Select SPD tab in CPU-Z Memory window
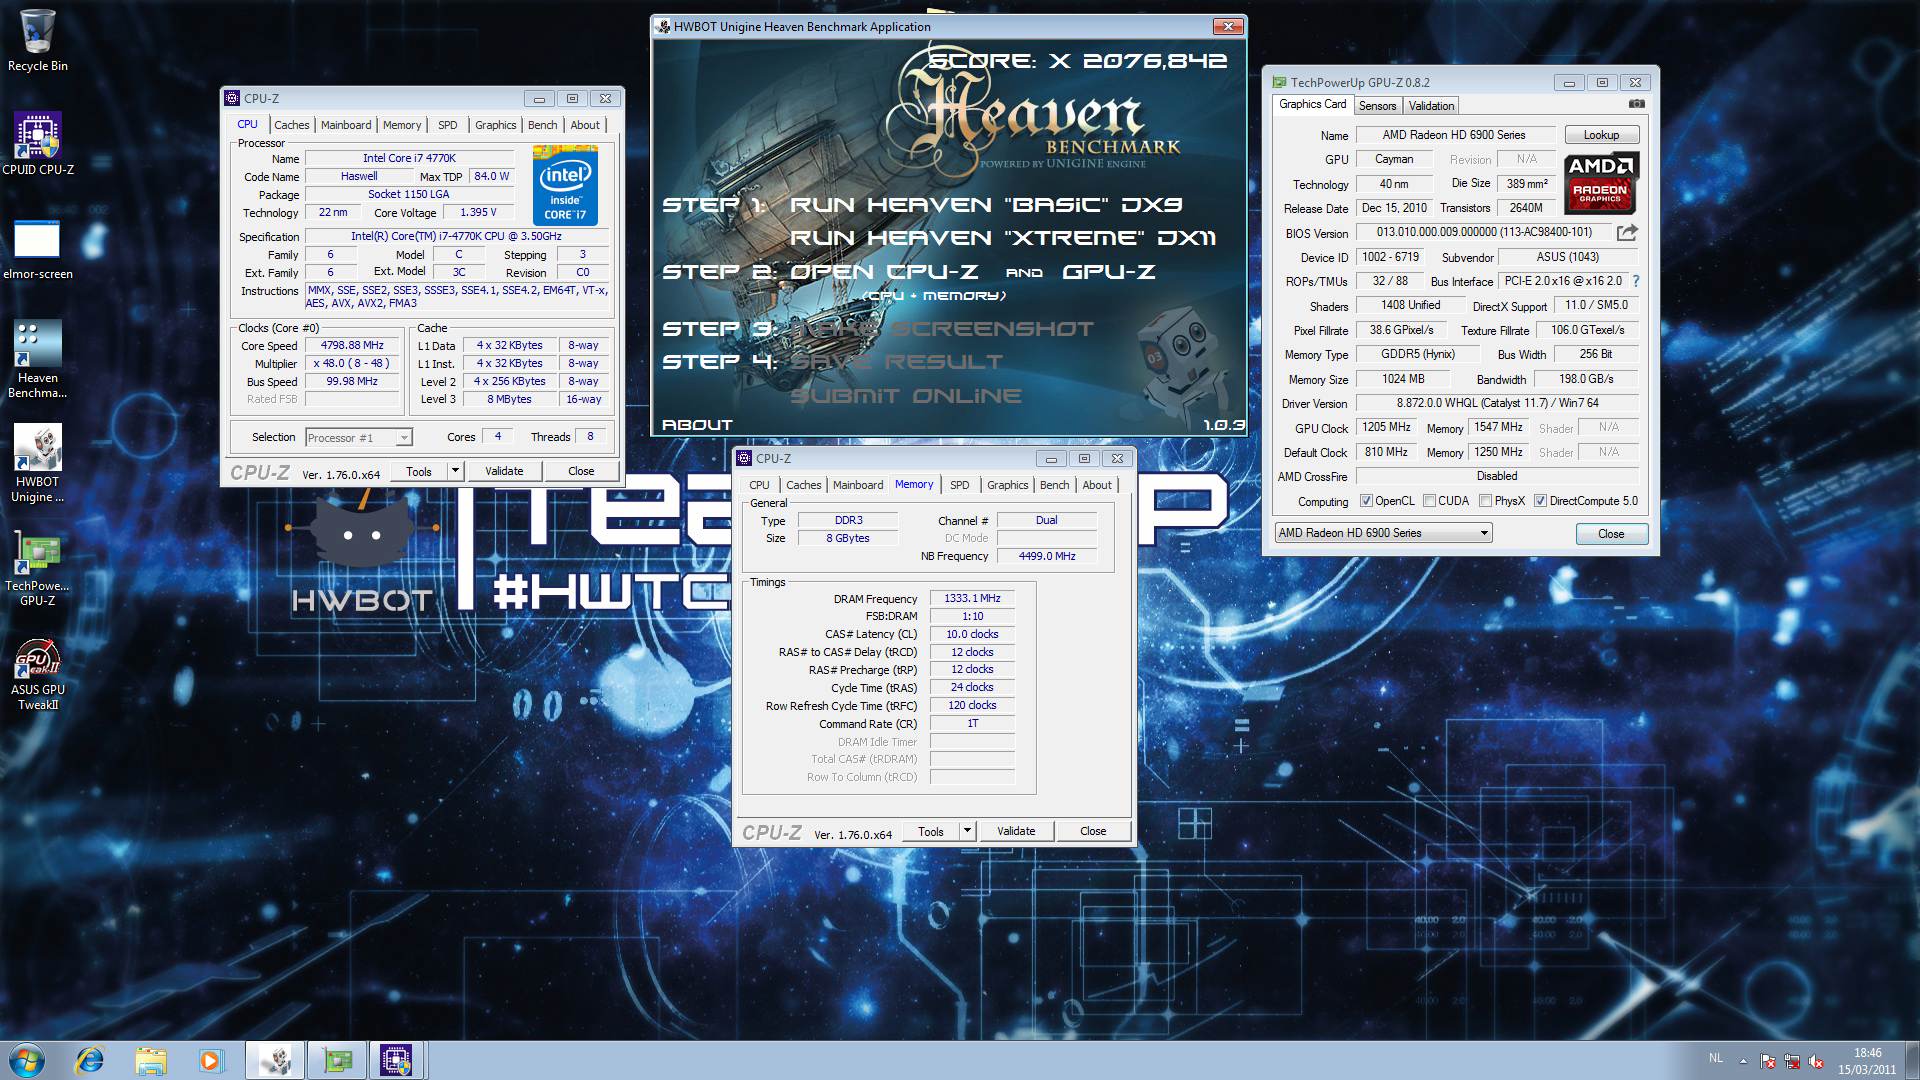The height and width of the screenshot is (1080, 1920). pyautogui.click(x=959, y=485)
